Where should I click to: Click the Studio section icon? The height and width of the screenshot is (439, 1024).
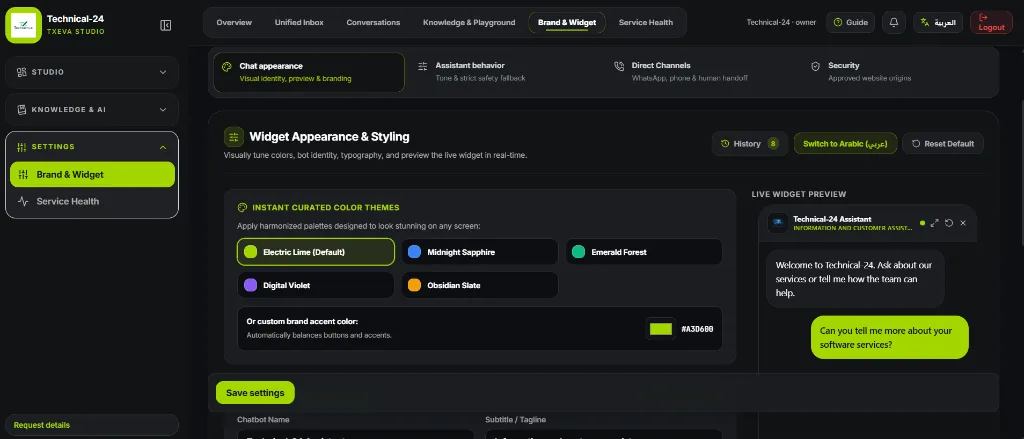pyautogui.click(x=22, y=73)
